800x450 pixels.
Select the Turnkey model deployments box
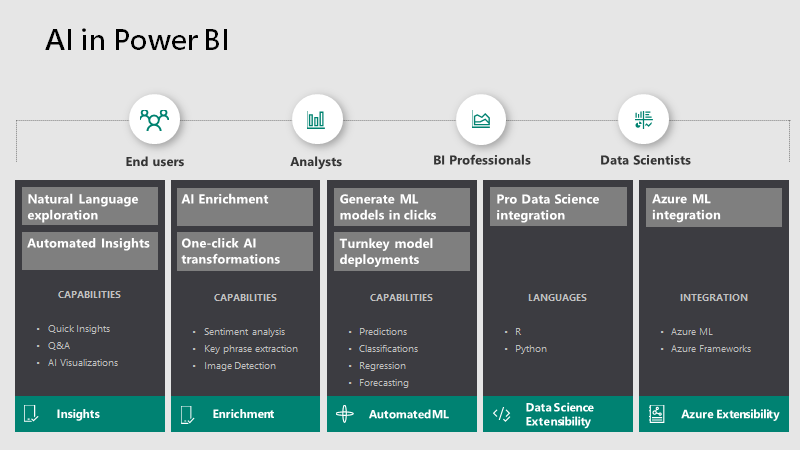[x=402, y=251]
